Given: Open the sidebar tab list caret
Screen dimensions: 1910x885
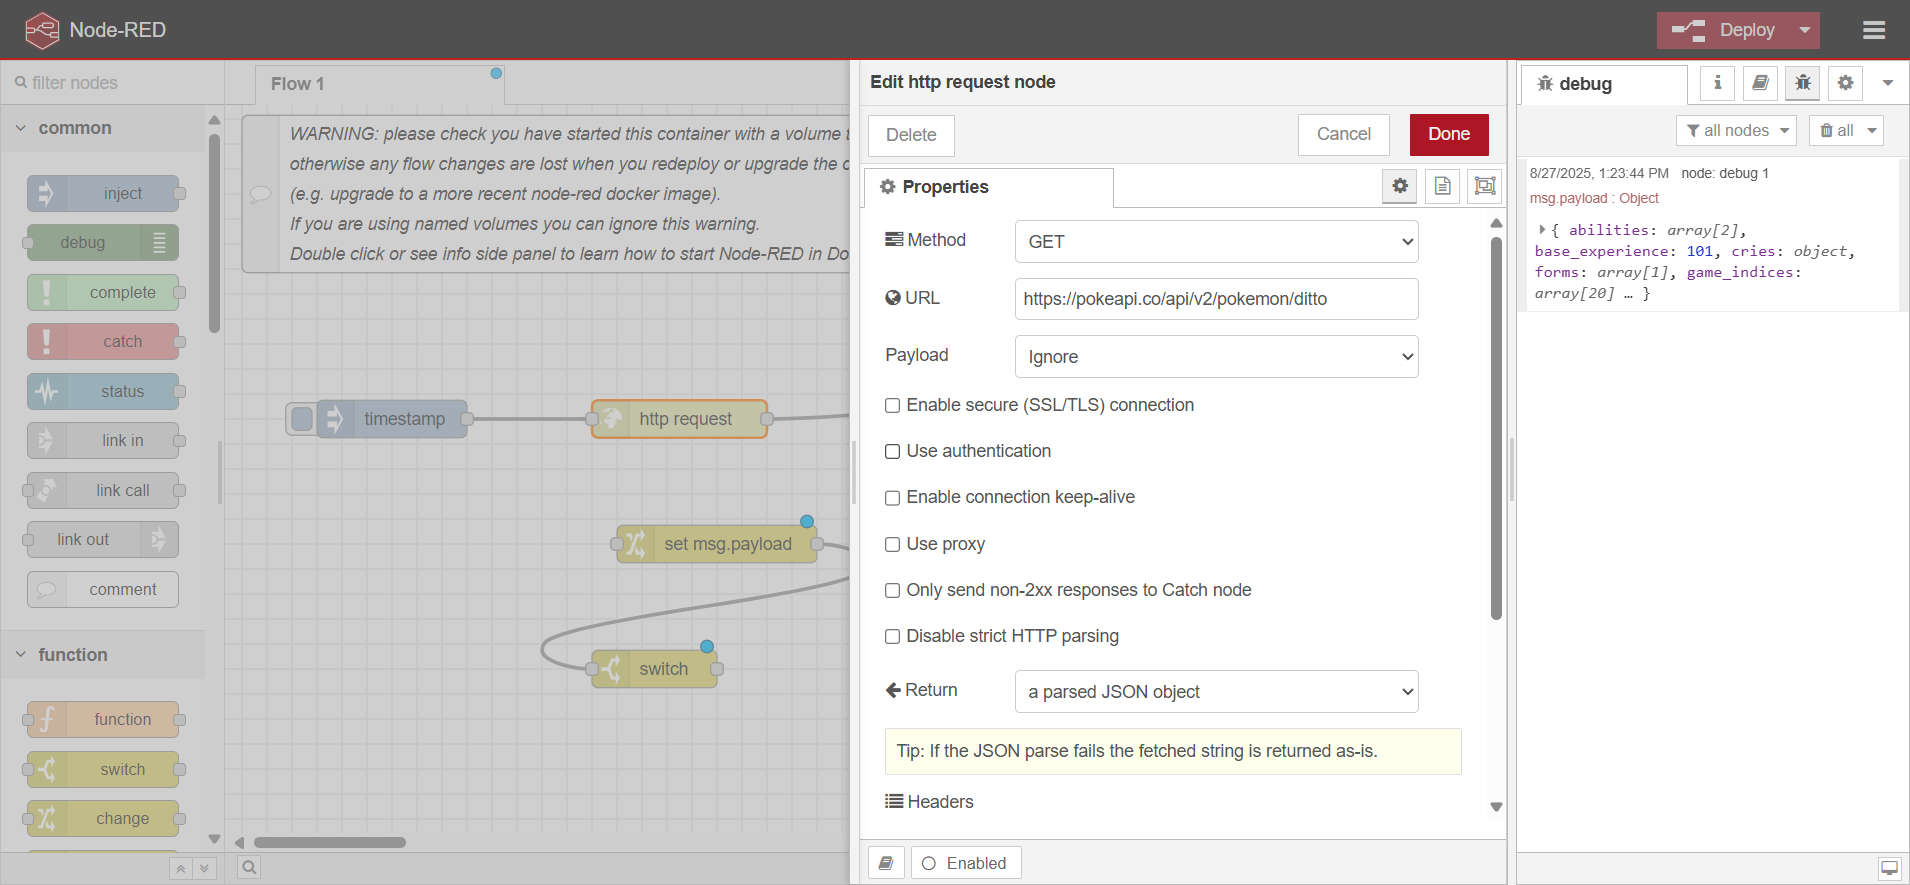Looking at the screenshot, I should [x=1888, y=83].
